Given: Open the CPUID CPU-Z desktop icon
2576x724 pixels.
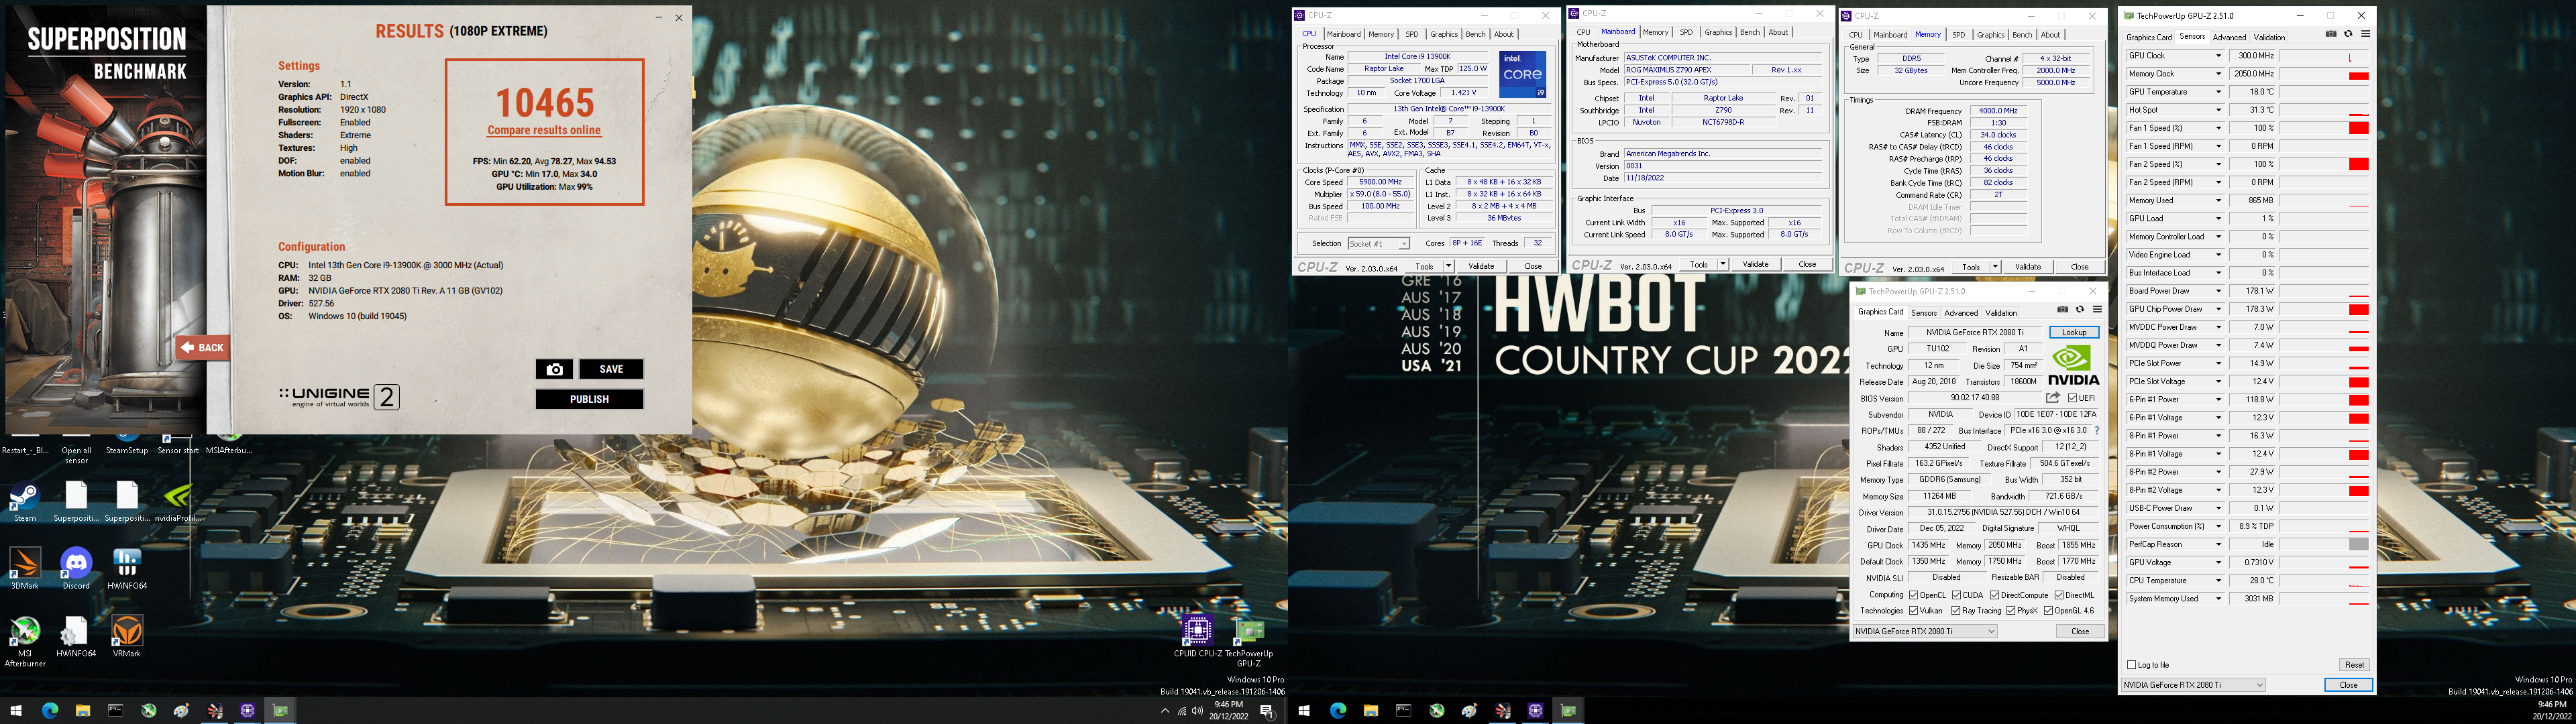Looking at the screenshot, I should [x=1197, y=636].
